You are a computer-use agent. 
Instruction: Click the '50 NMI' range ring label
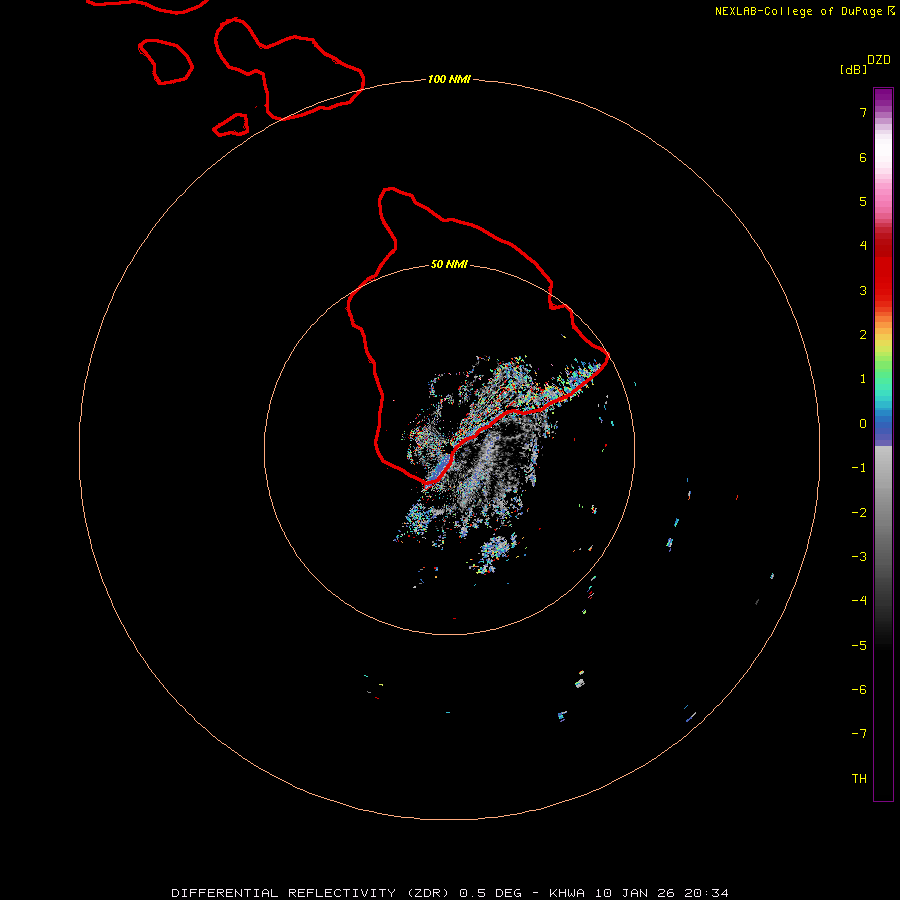tap(449, 264)
